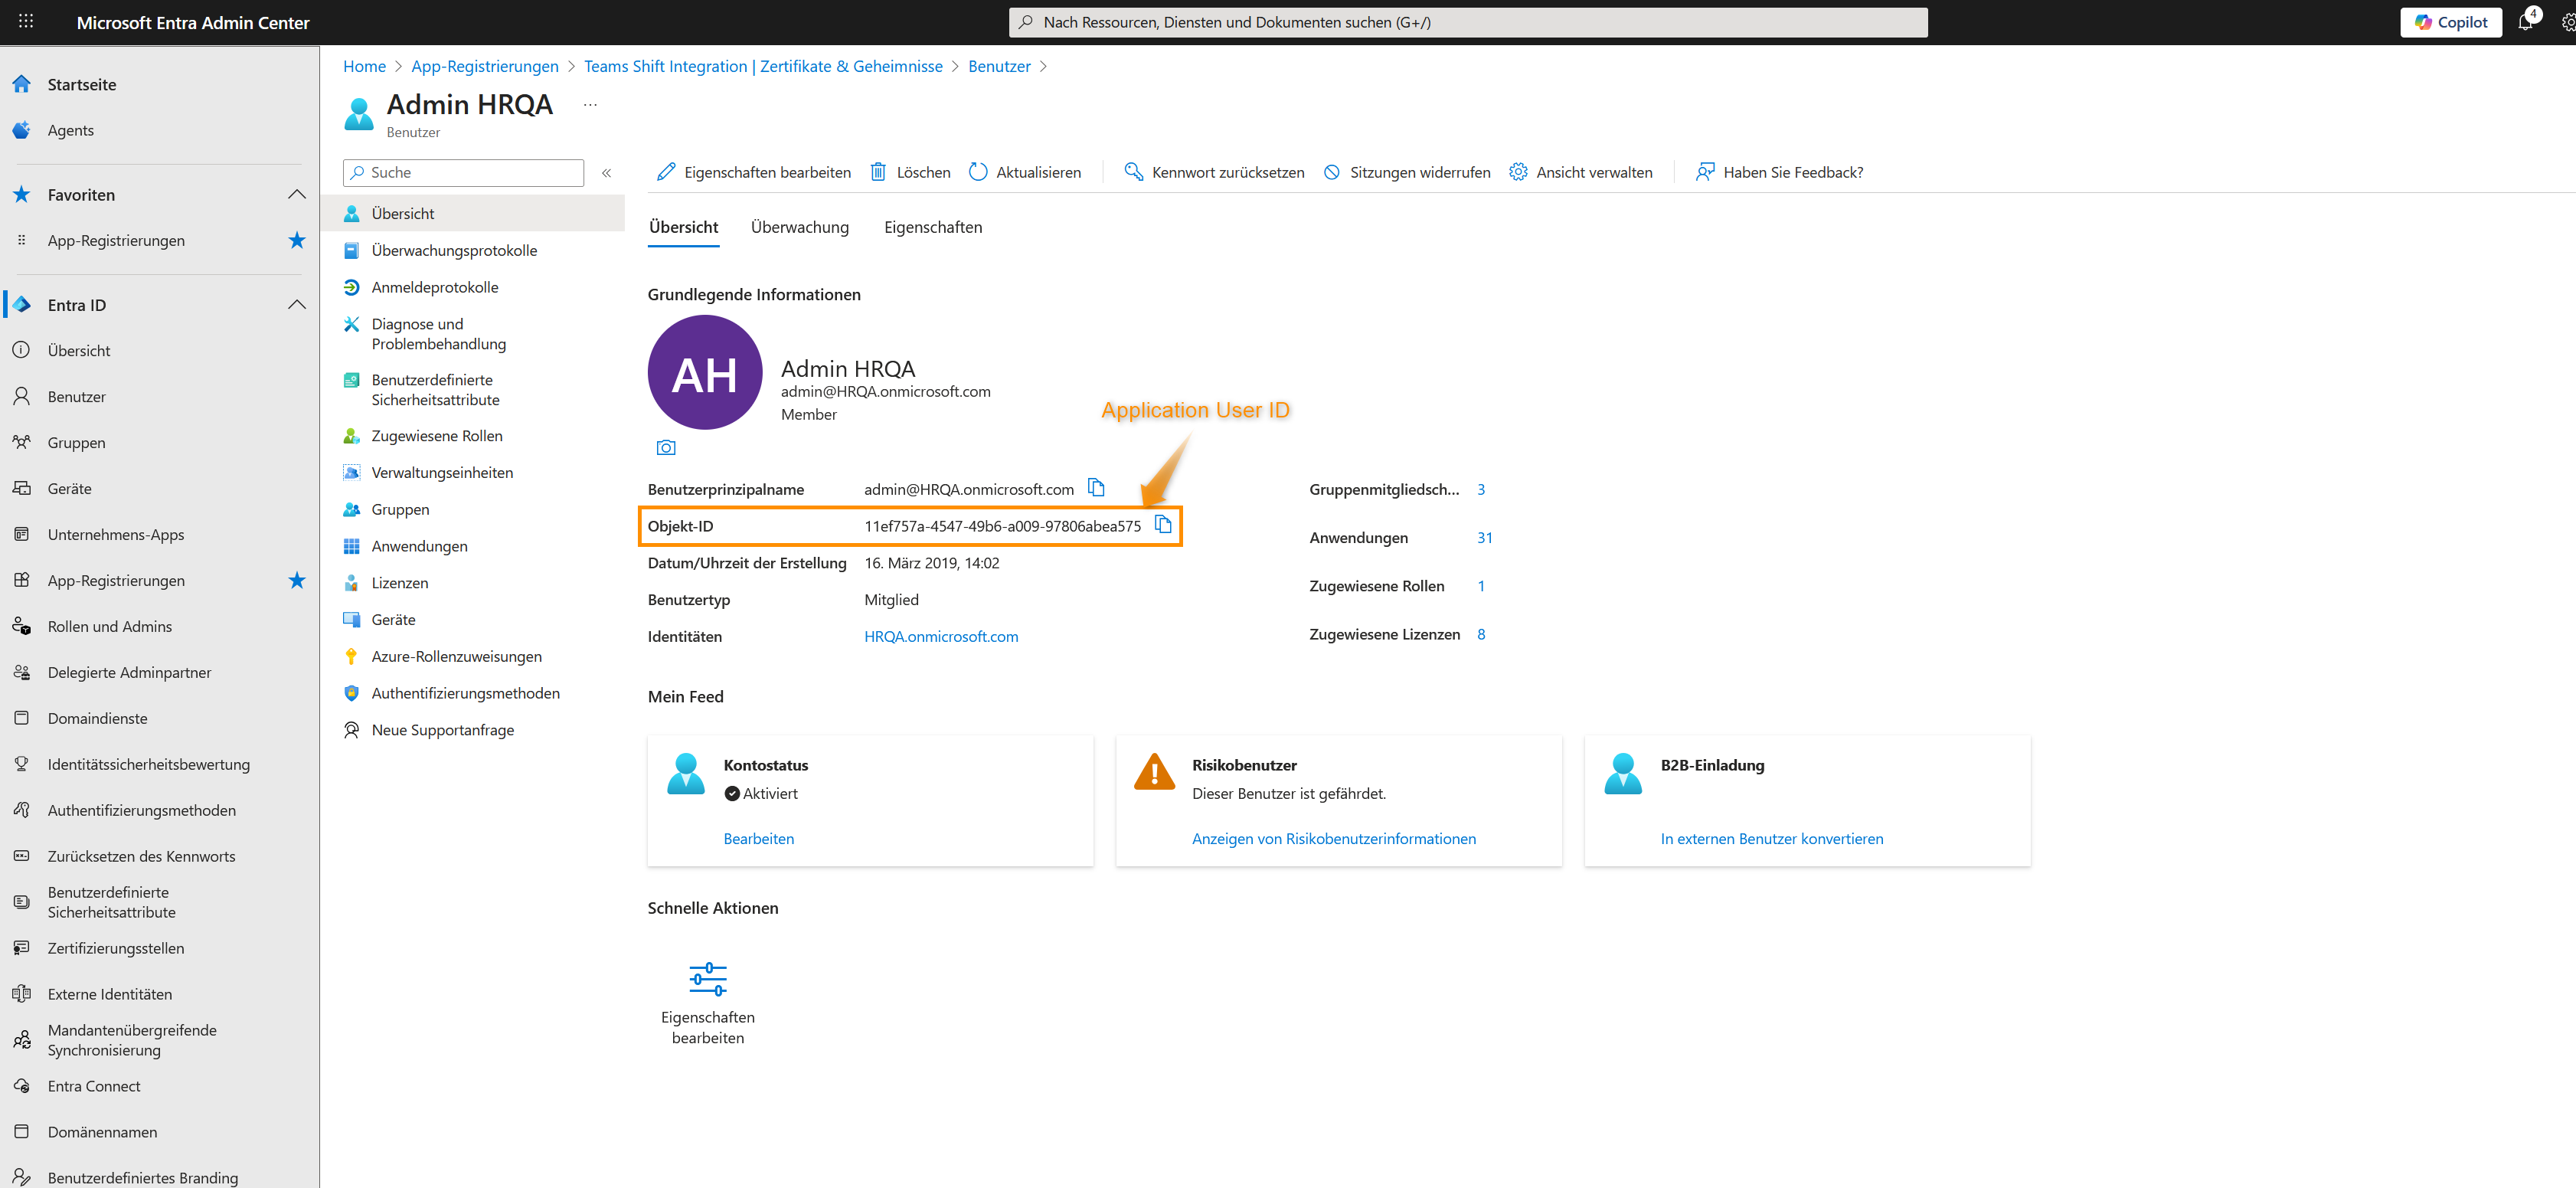Click Bearbeiten link in Kontostatus card

[759, 838]
